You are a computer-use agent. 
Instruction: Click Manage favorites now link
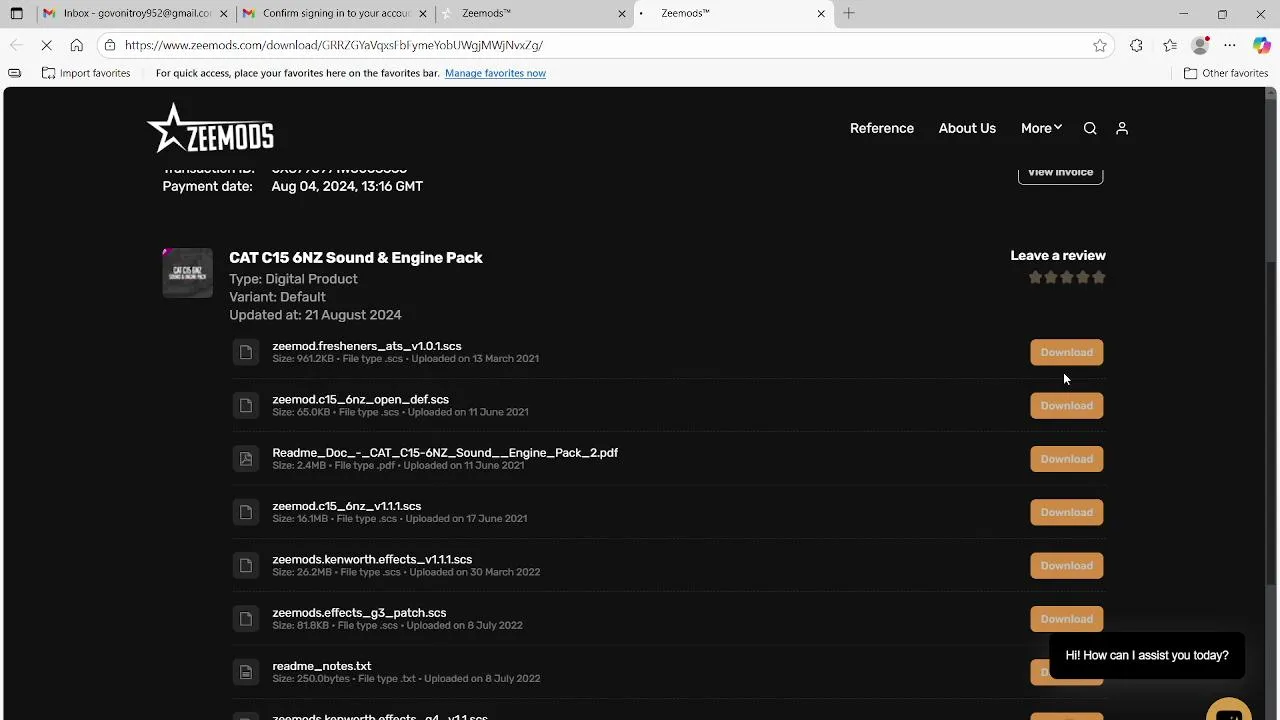495,73
